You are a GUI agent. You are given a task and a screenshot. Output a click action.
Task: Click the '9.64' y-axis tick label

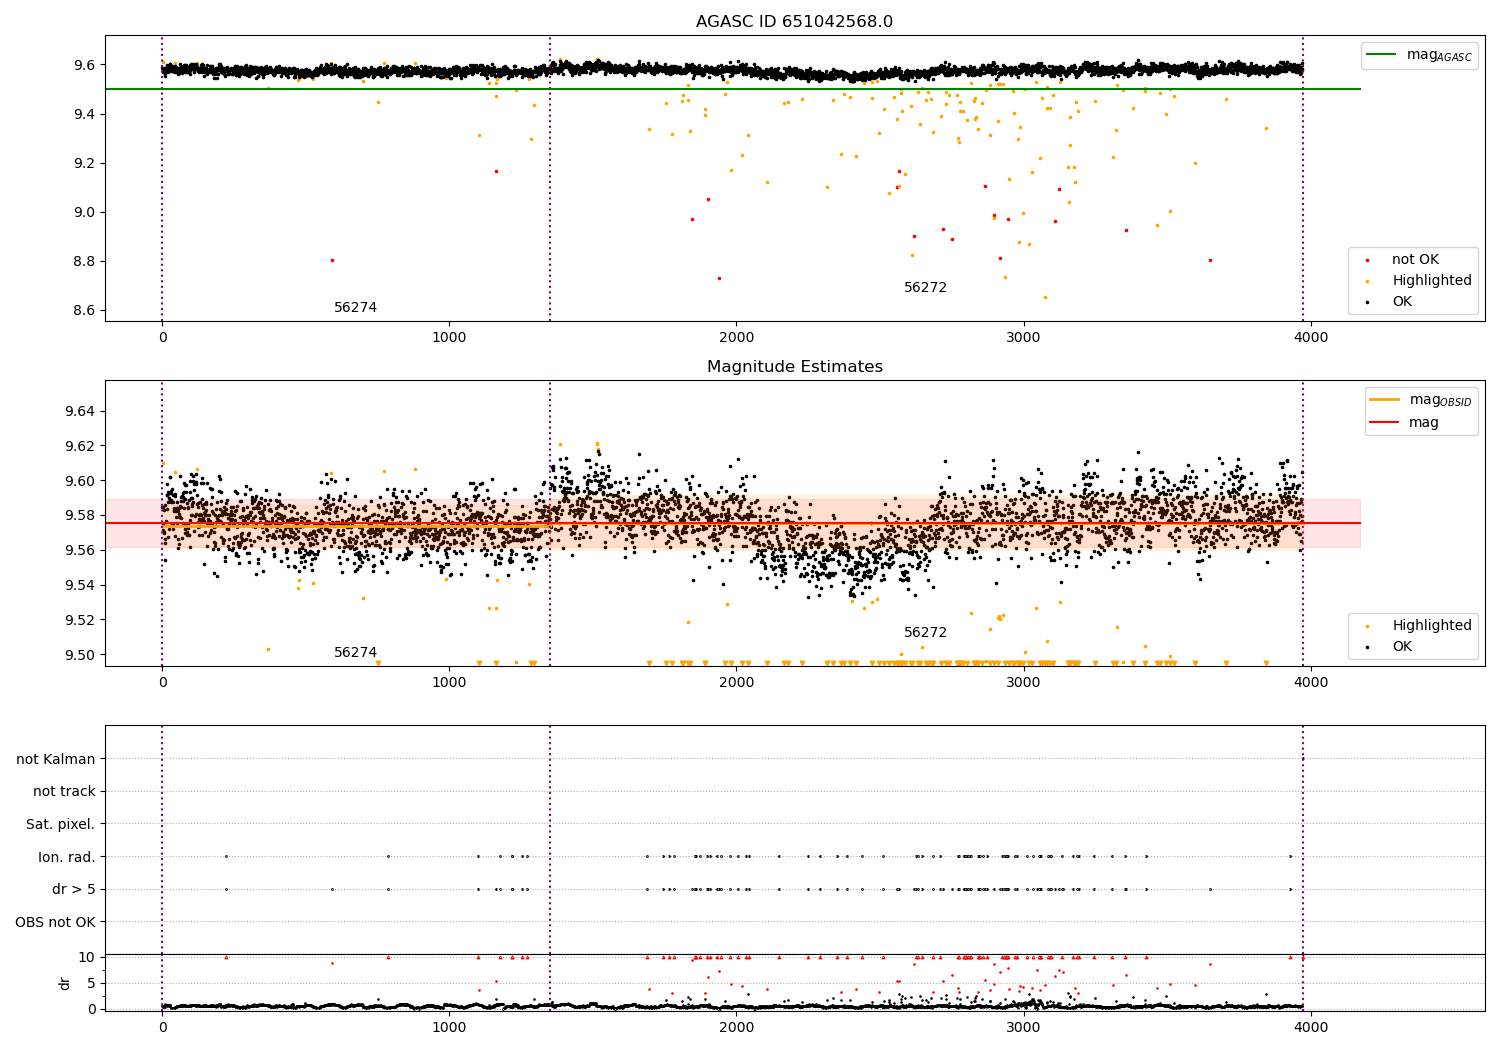[79, 412]
